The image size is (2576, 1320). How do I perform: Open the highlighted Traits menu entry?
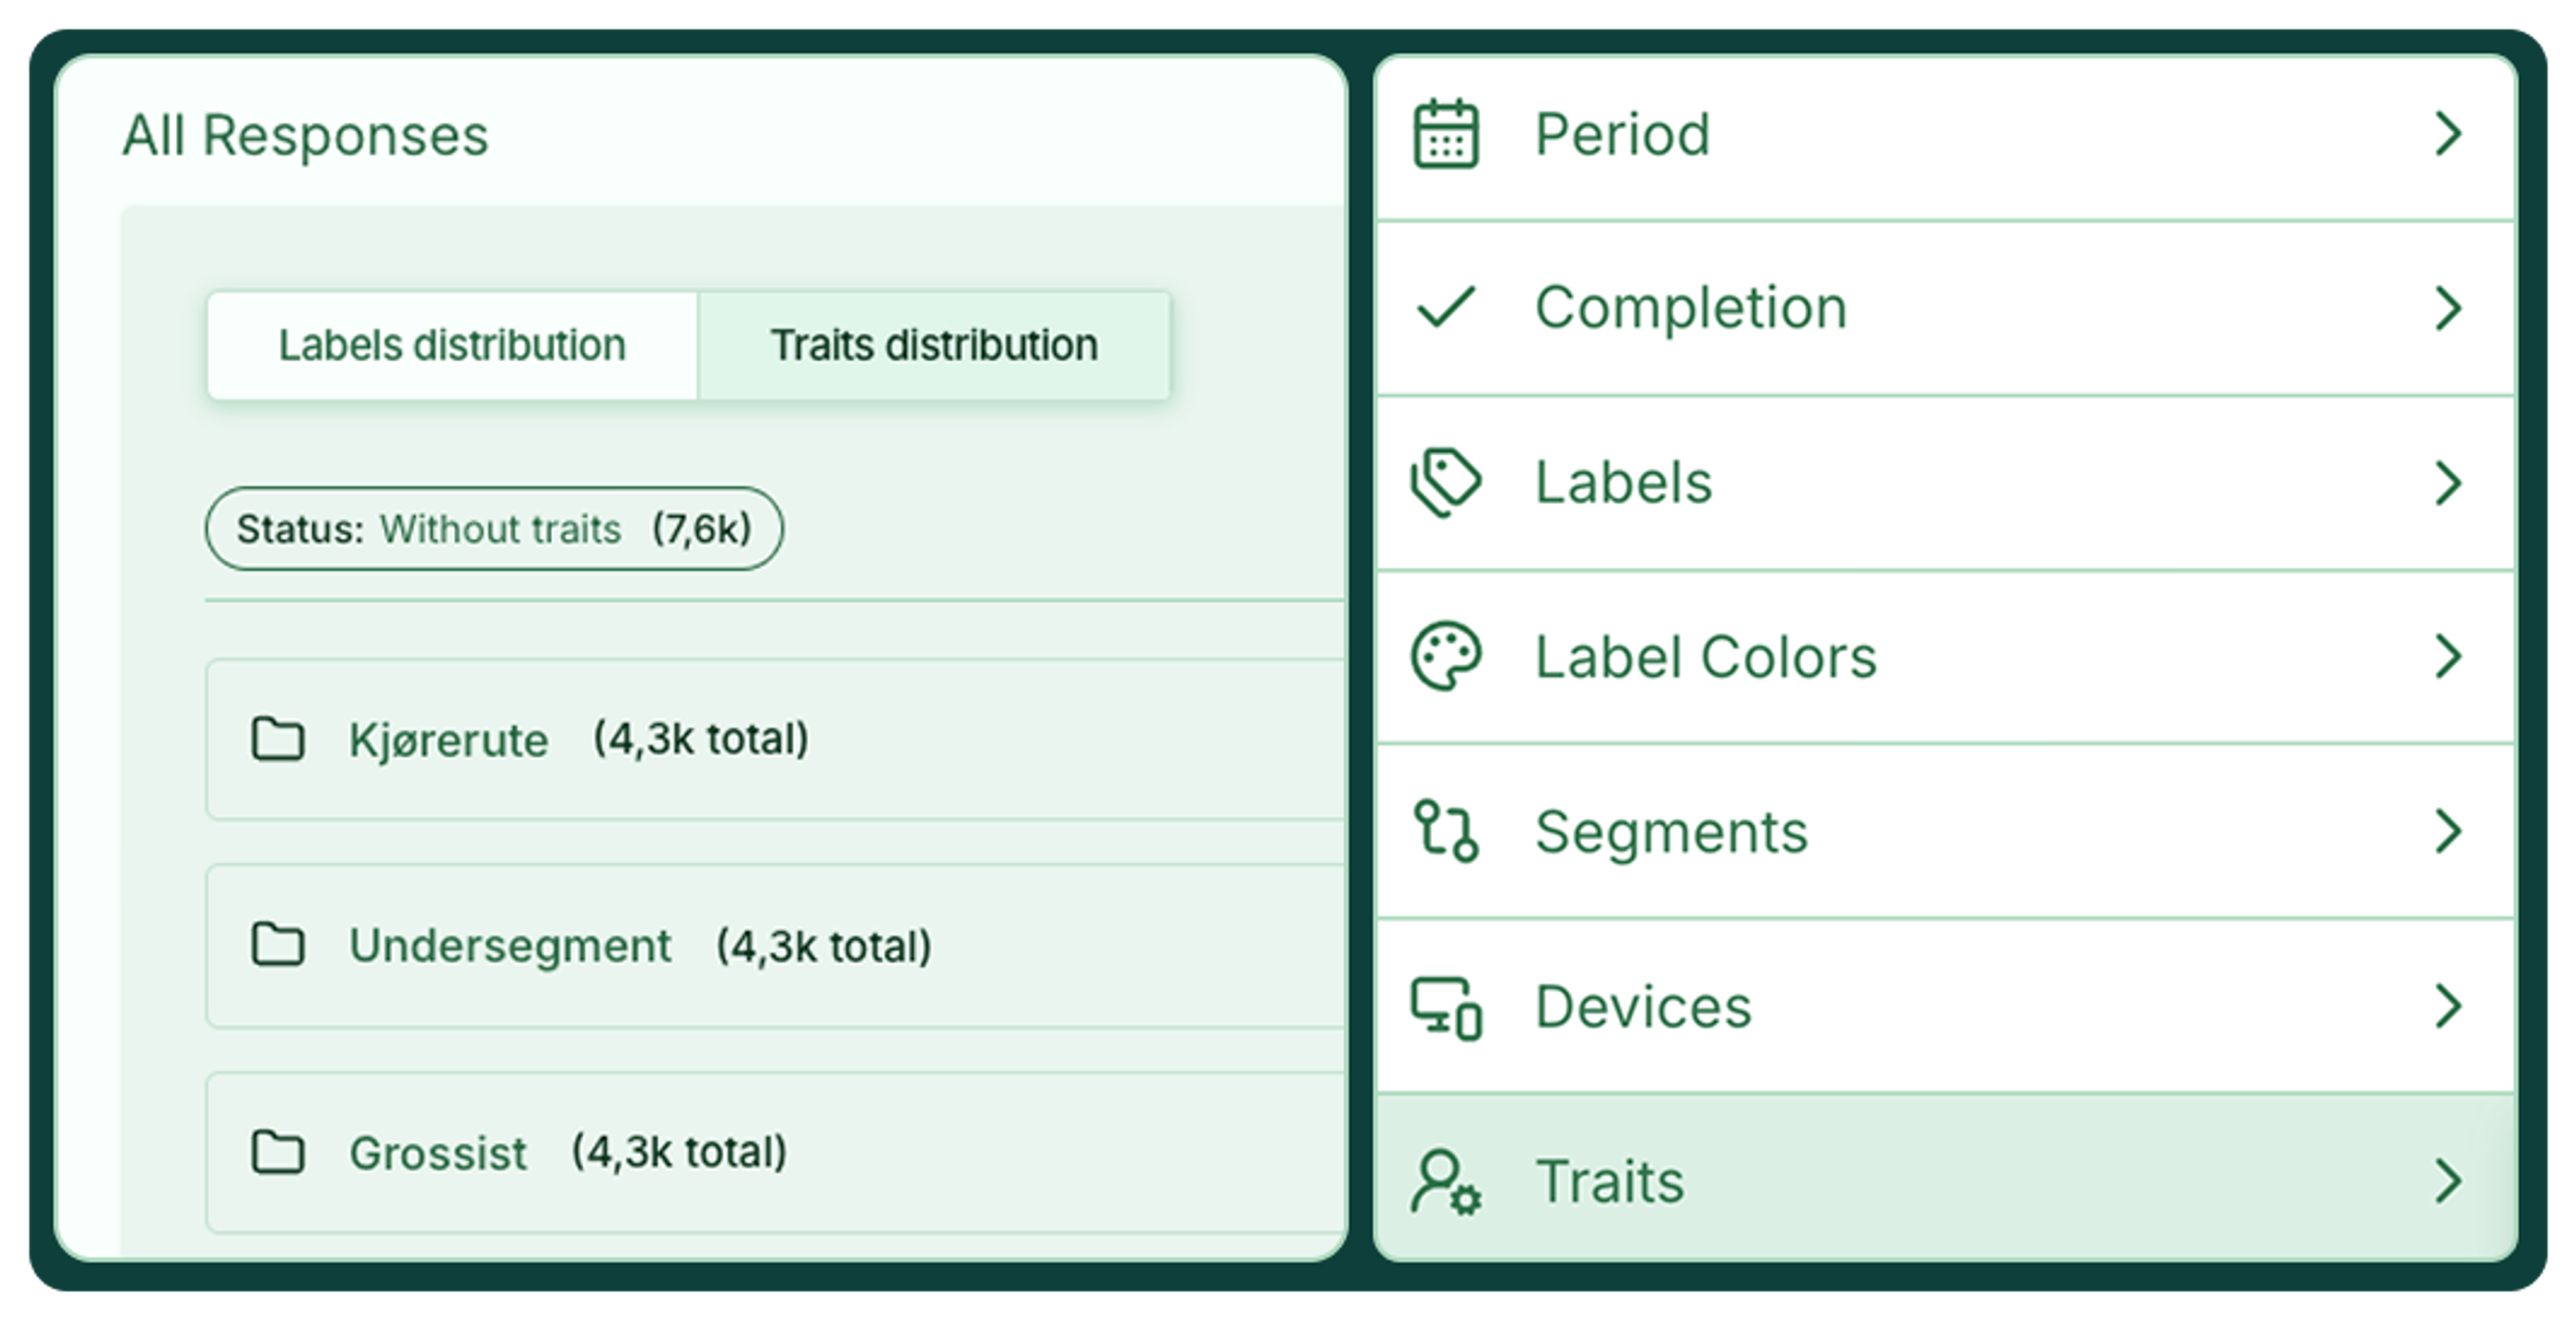[x=1945, y=1178]
